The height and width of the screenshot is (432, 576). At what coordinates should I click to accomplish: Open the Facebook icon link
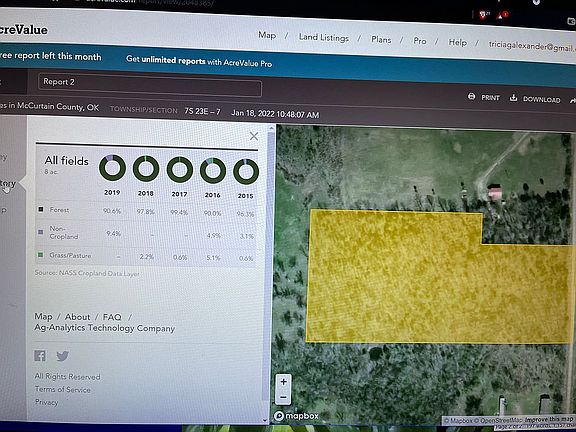(40, 356)
